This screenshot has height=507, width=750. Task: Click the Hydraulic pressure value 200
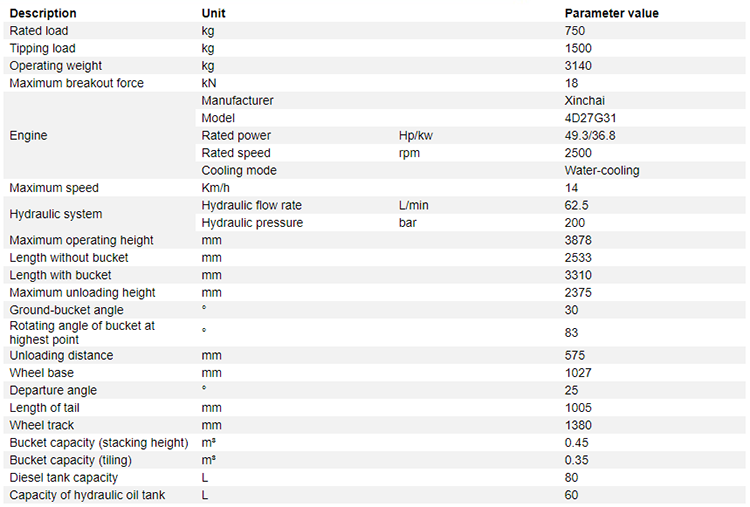(574, 223)
